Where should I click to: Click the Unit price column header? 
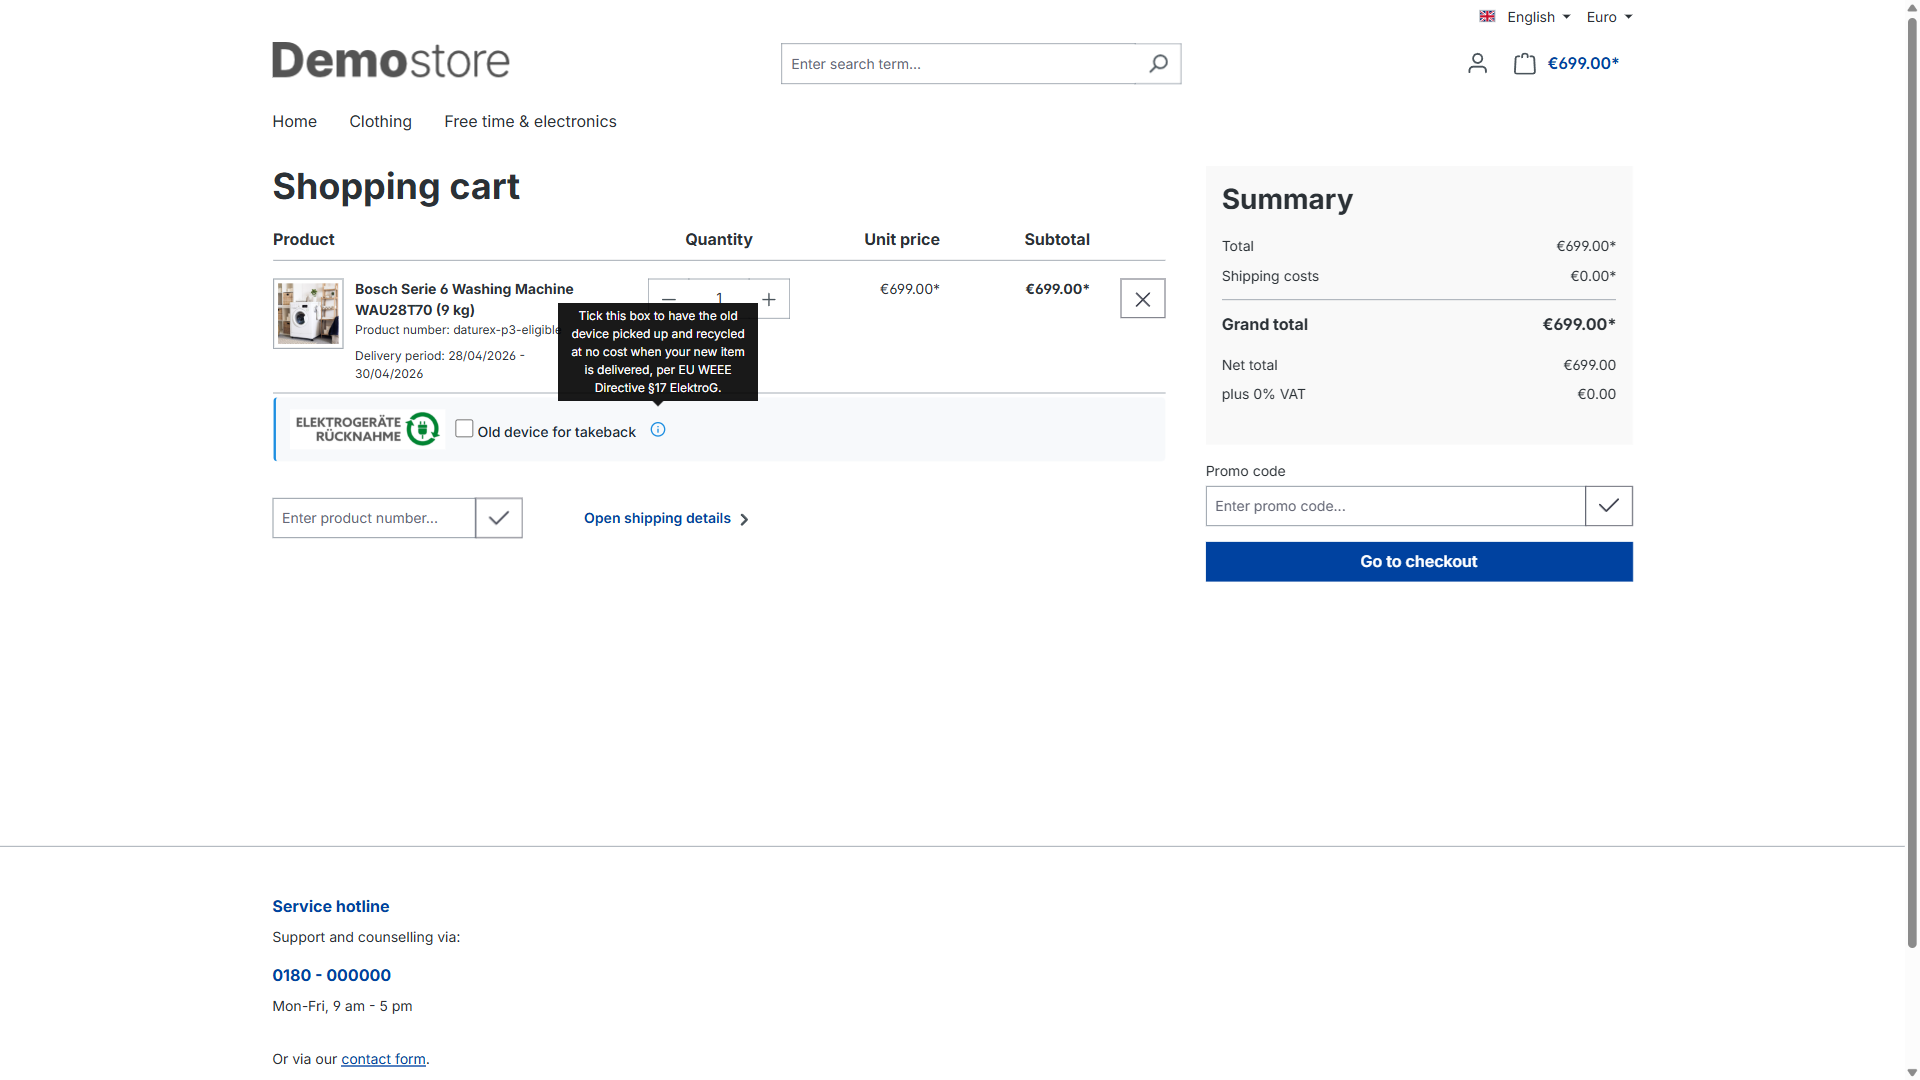902,240
